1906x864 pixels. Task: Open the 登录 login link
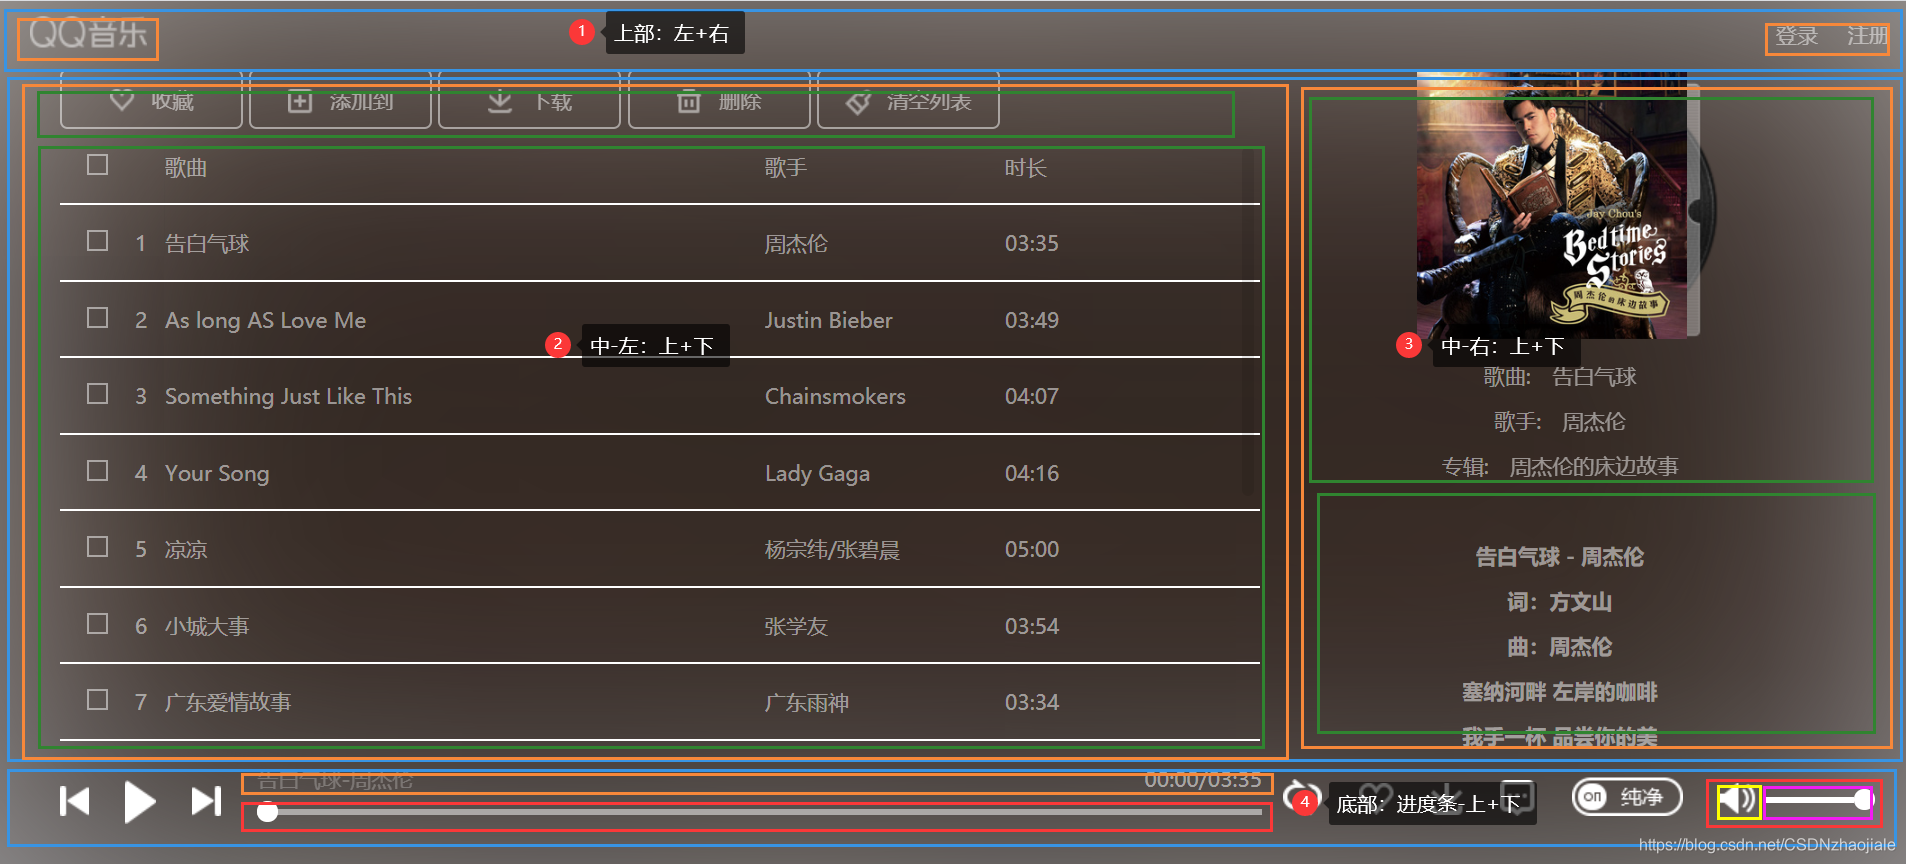click(1797, 37)
